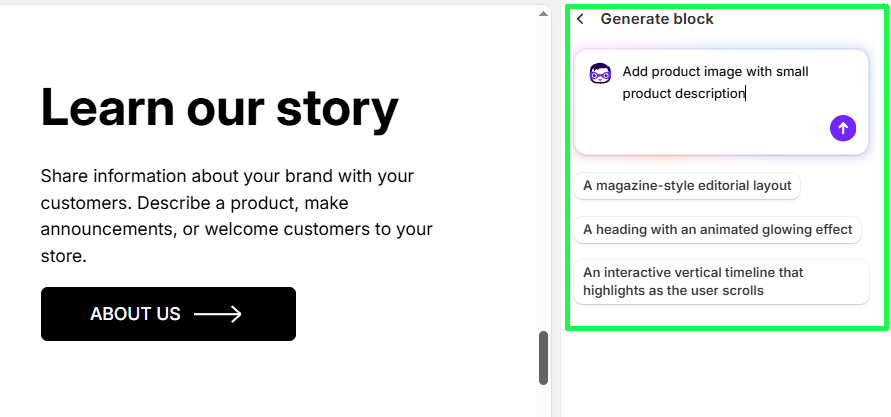Go back using the chevron beside Generate block
Image resolution: width=891 pixels, height=417 pixels.
point(581,19)
